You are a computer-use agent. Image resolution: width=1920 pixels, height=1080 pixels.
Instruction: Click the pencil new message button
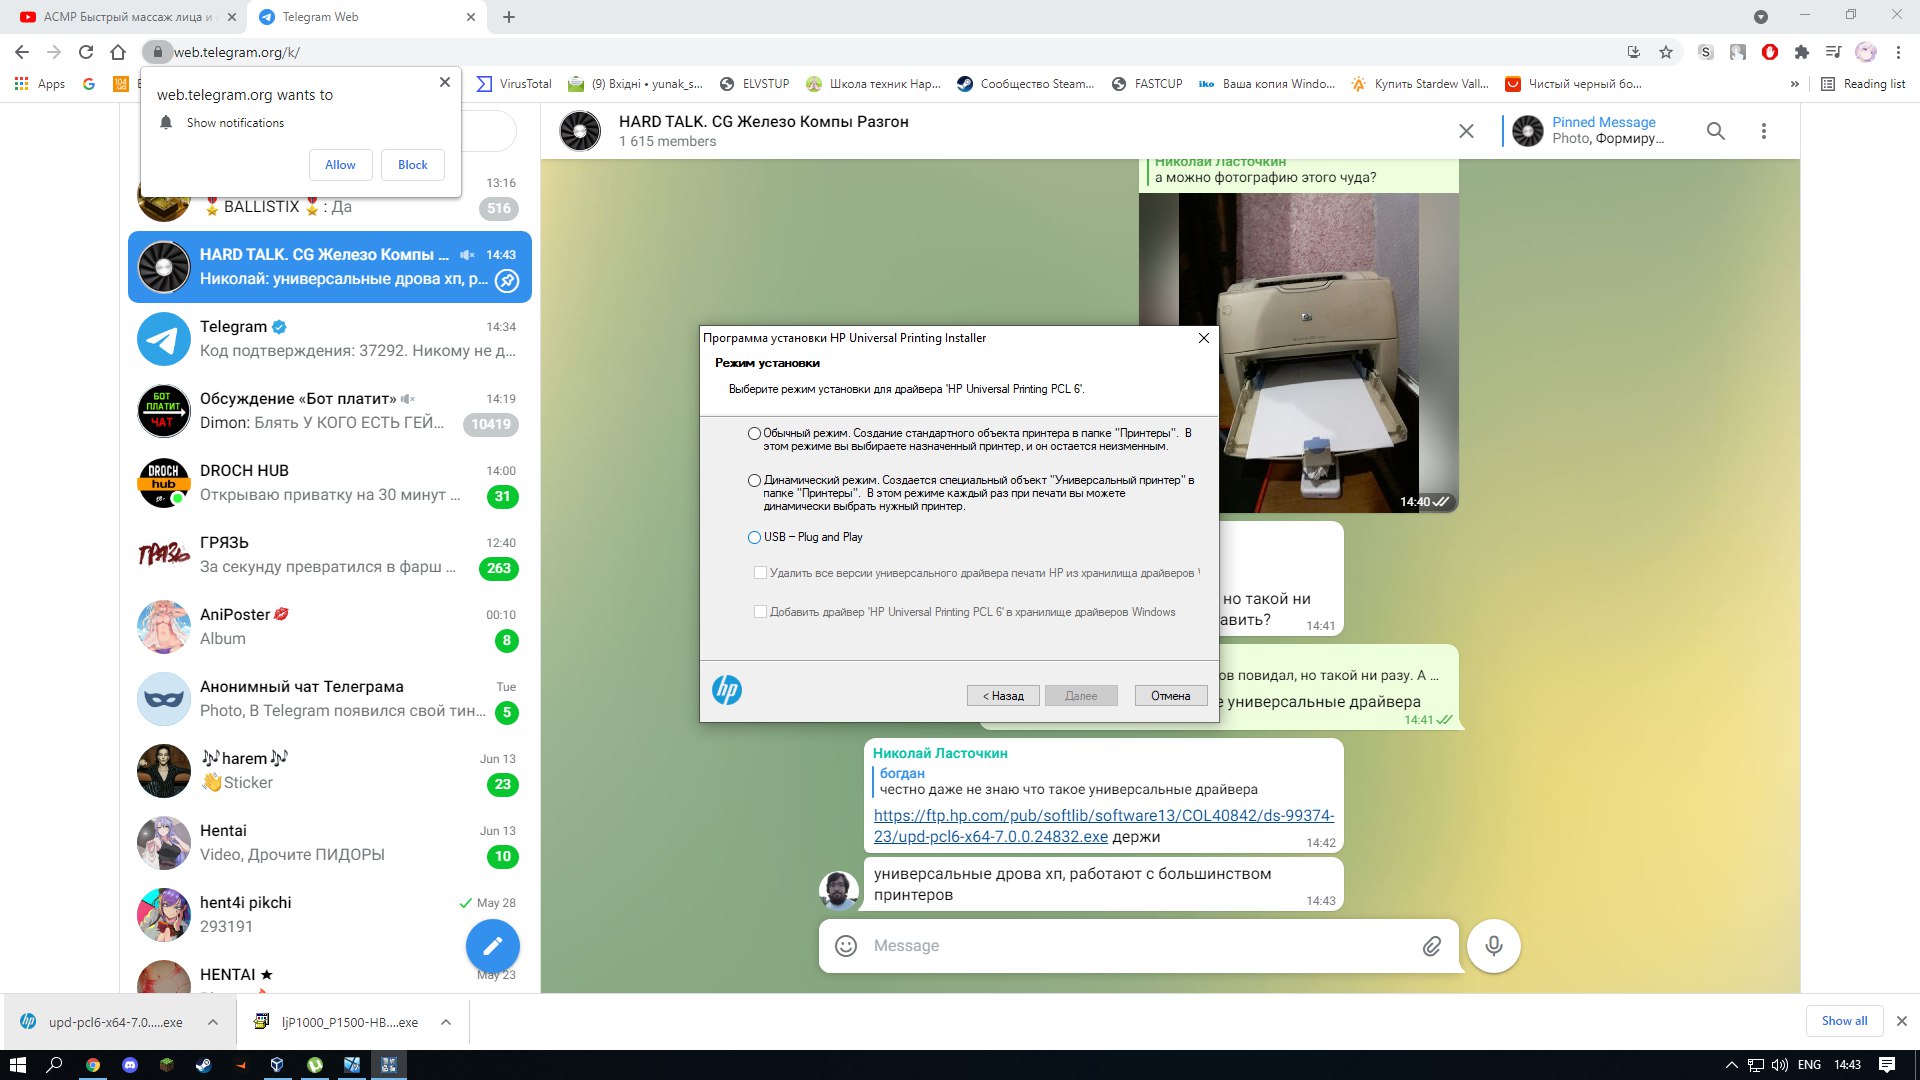click(x=493, y=946)
